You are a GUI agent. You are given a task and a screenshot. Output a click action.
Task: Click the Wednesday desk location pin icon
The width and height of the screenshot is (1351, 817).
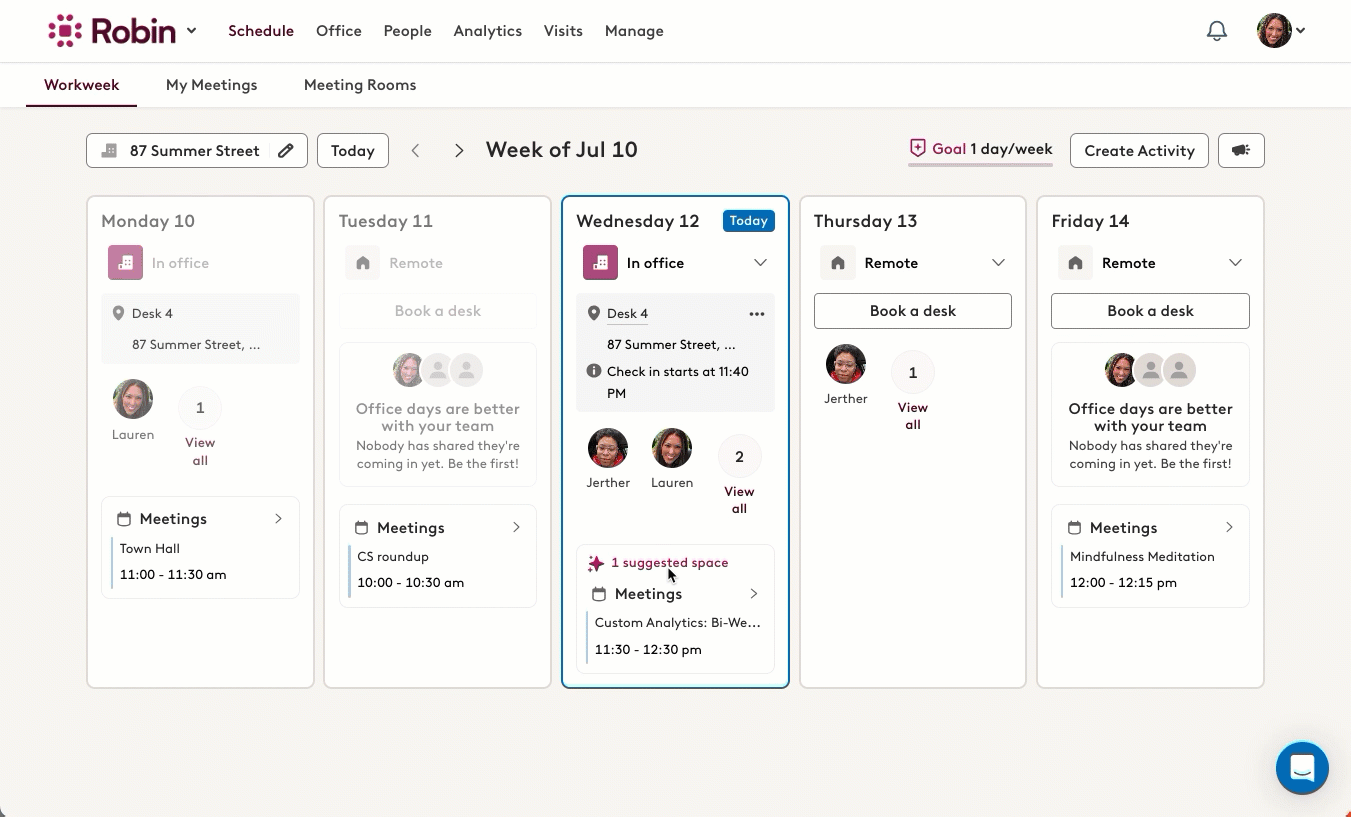[x=594, y=314]
